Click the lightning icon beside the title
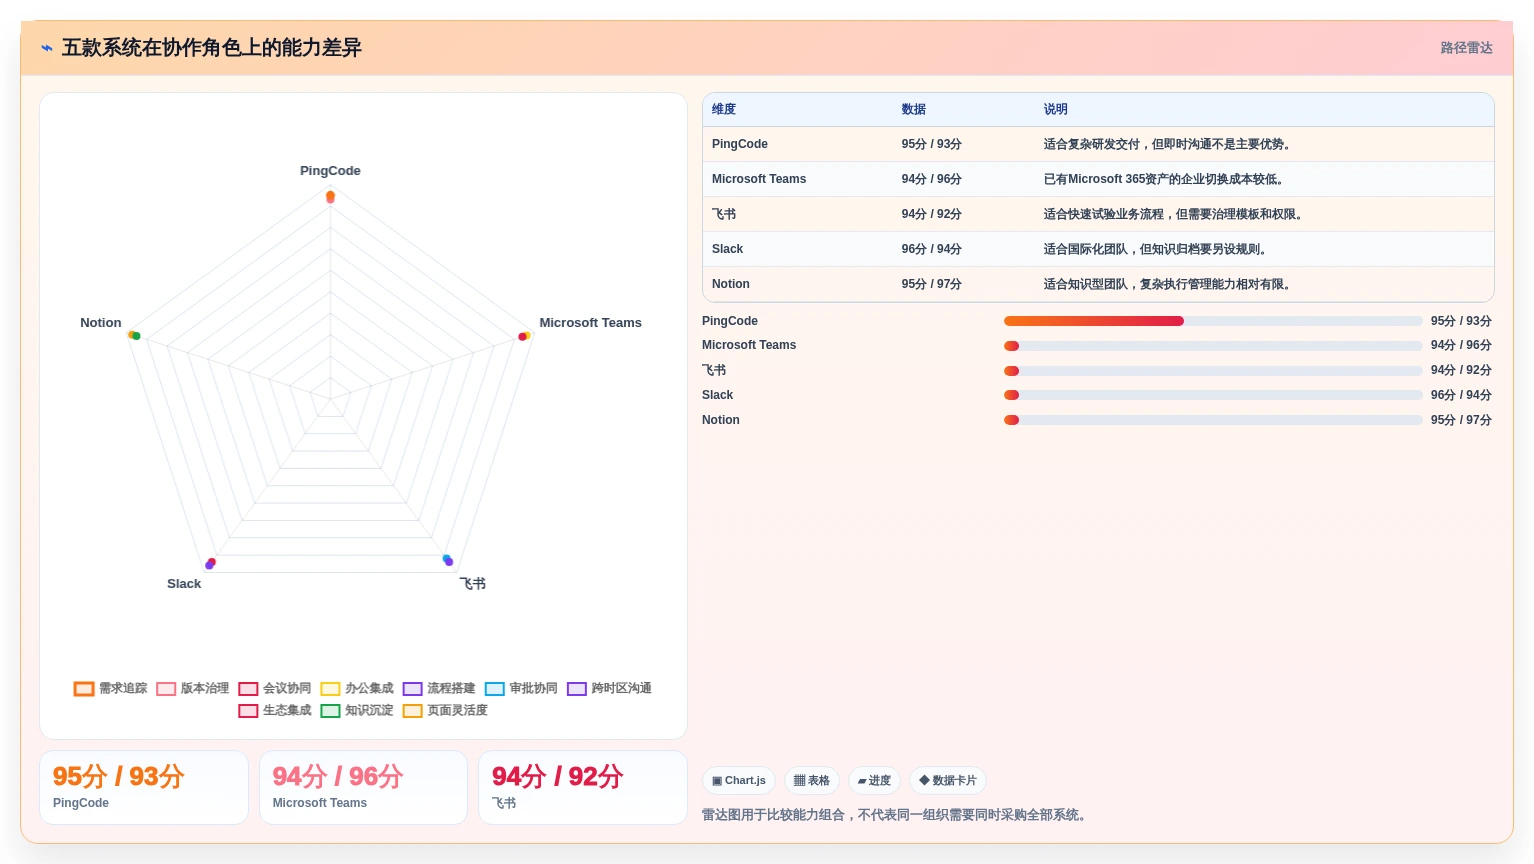 (47, 48)
